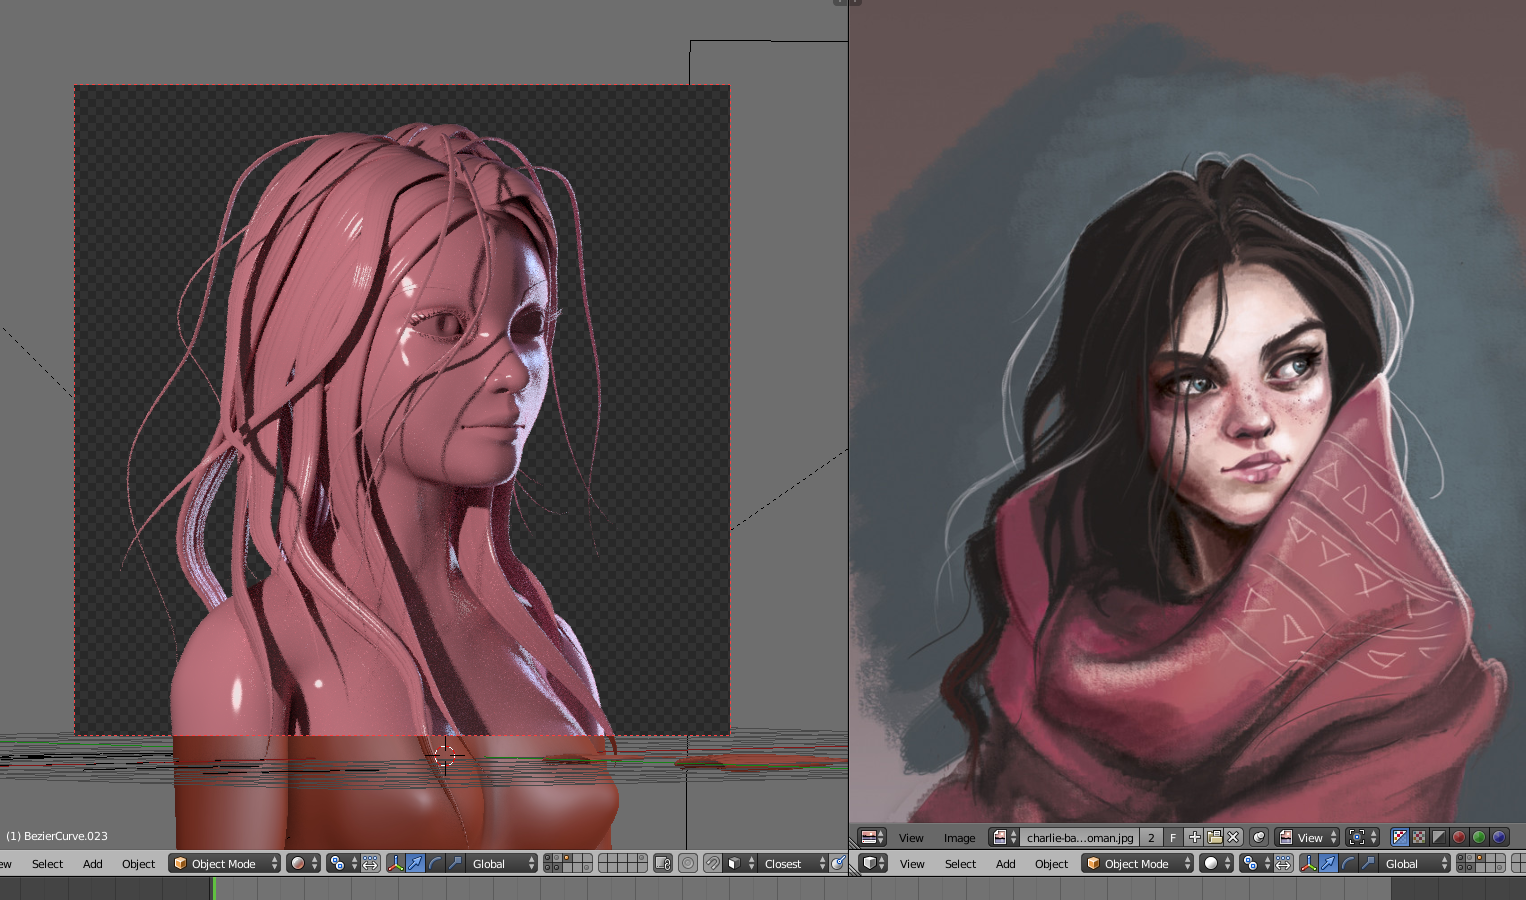Open image file with folder icon

pyautogui.click(x=1214, y=837)
